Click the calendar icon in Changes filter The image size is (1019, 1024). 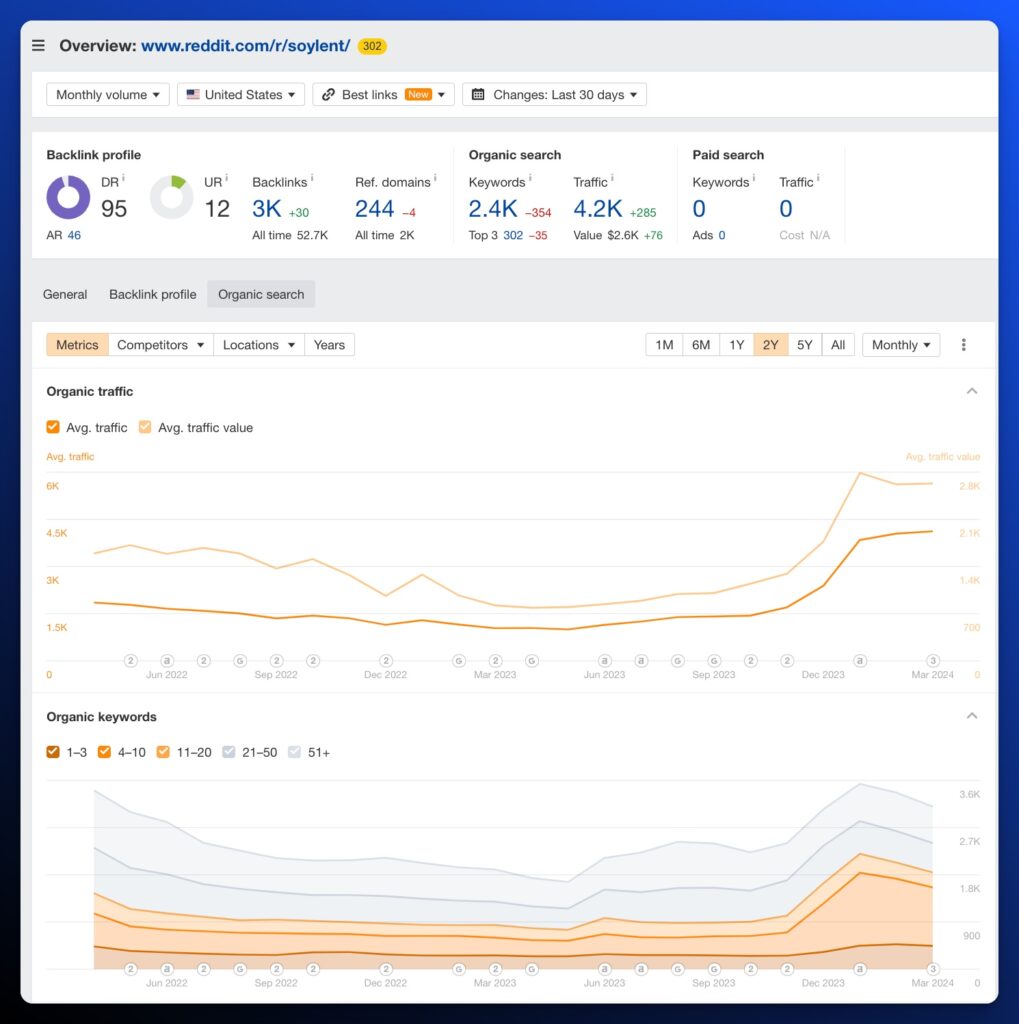pos(478,95)
